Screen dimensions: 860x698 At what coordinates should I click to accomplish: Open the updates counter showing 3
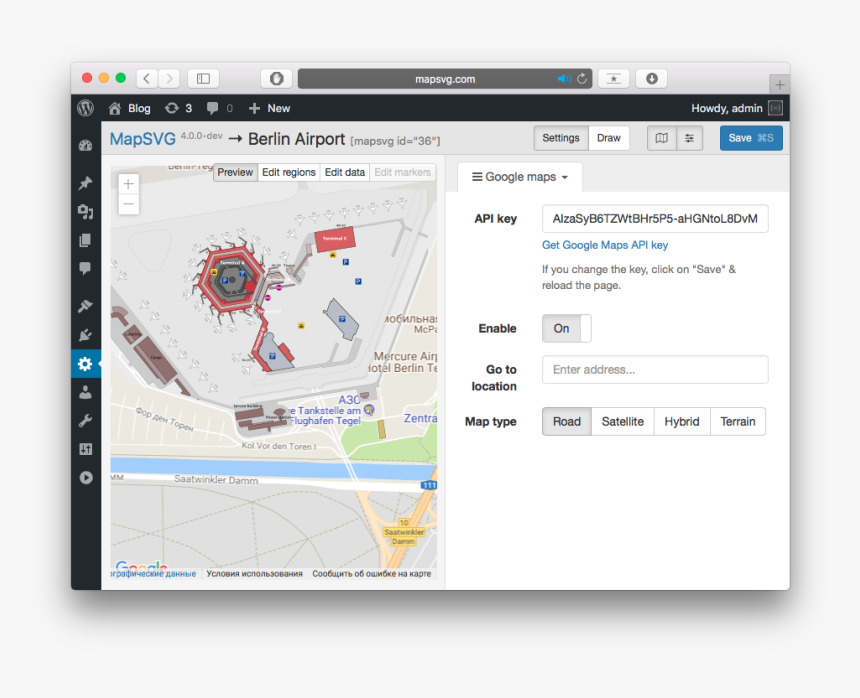[x=179, y=108]
